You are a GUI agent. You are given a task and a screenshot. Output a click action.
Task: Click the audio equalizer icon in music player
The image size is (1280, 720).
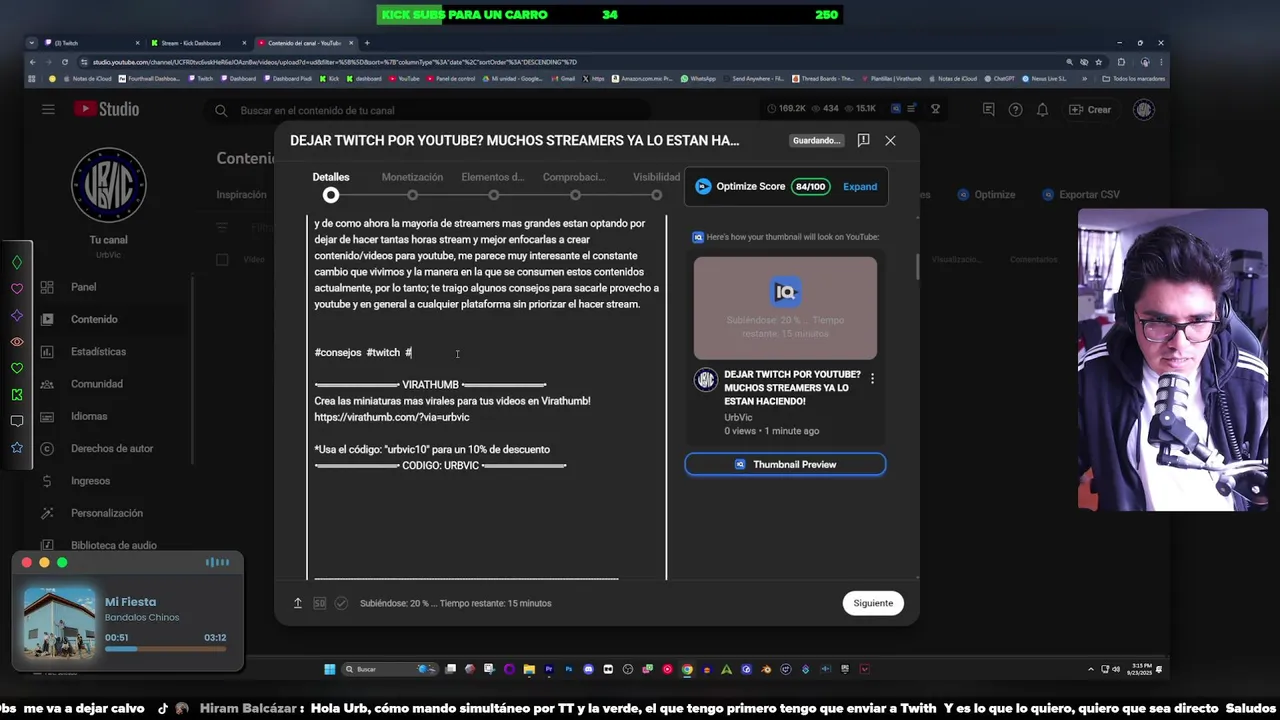click(217, 562)
